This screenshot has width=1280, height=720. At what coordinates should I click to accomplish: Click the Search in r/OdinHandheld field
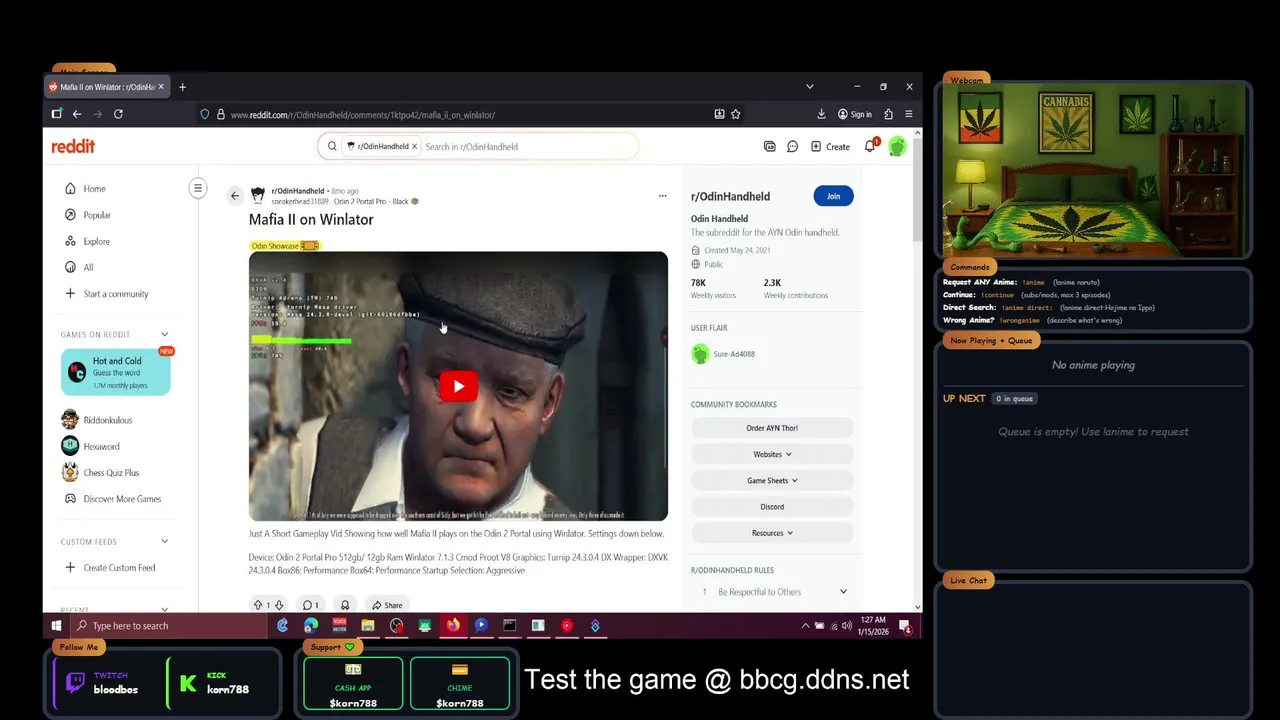[x=528, y=146]
